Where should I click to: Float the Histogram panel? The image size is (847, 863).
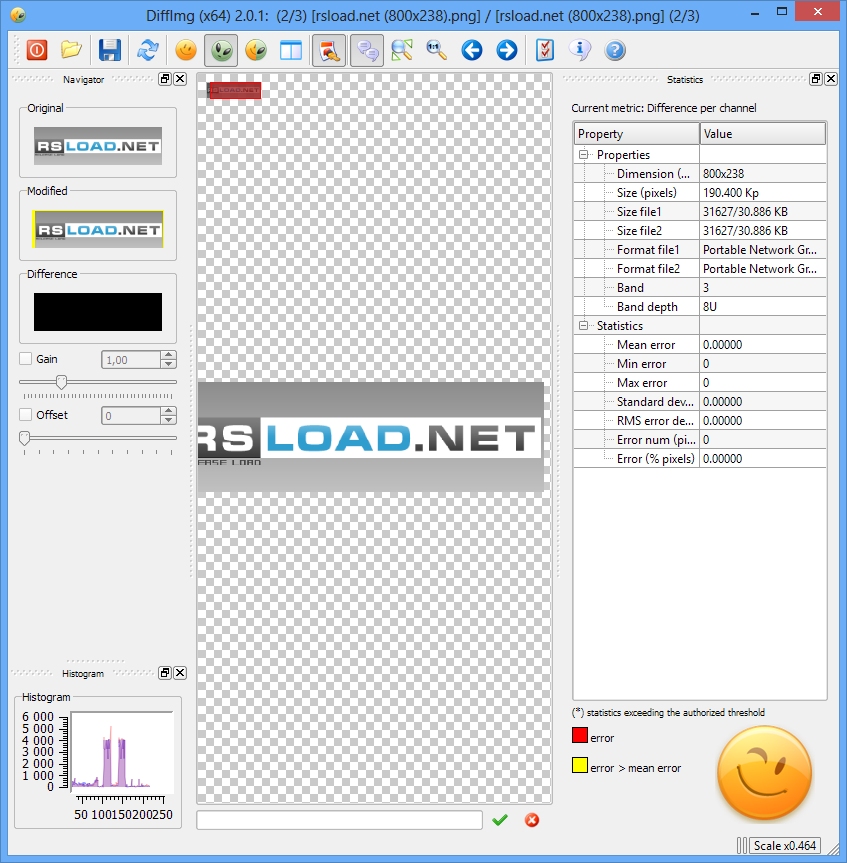165,673
